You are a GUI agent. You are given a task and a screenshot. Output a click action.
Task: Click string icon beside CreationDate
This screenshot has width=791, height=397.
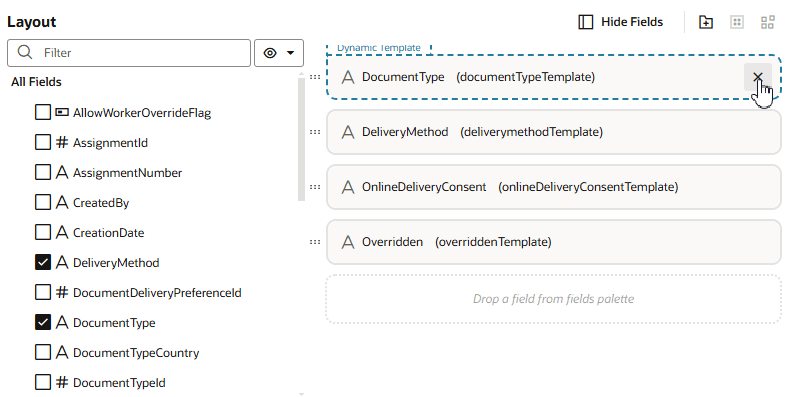pyautogui.click(x=62, y=233)
